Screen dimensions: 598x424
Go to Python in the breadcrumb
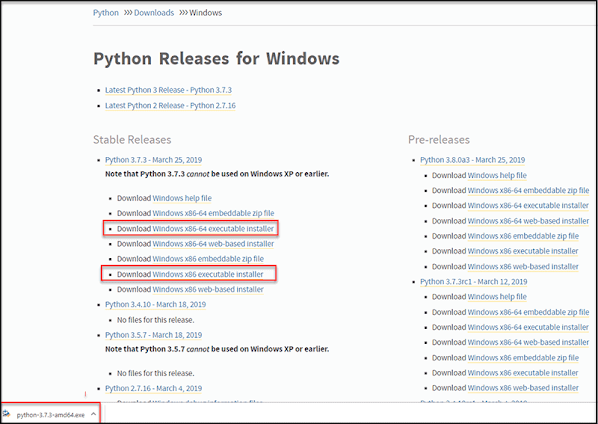coord(106,13)
